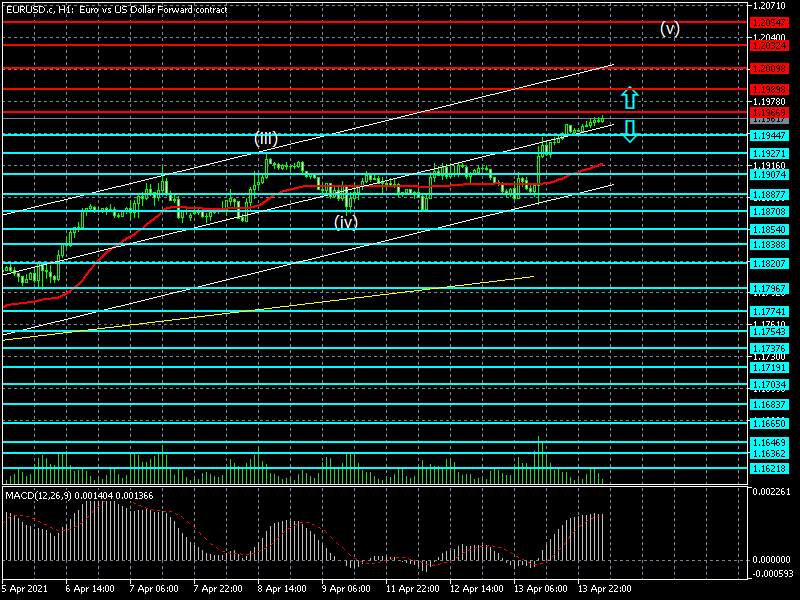Viewport: 800px width, 600px height.
Task: Click the cyan 1.18207 price label
Action: point(769,263)
